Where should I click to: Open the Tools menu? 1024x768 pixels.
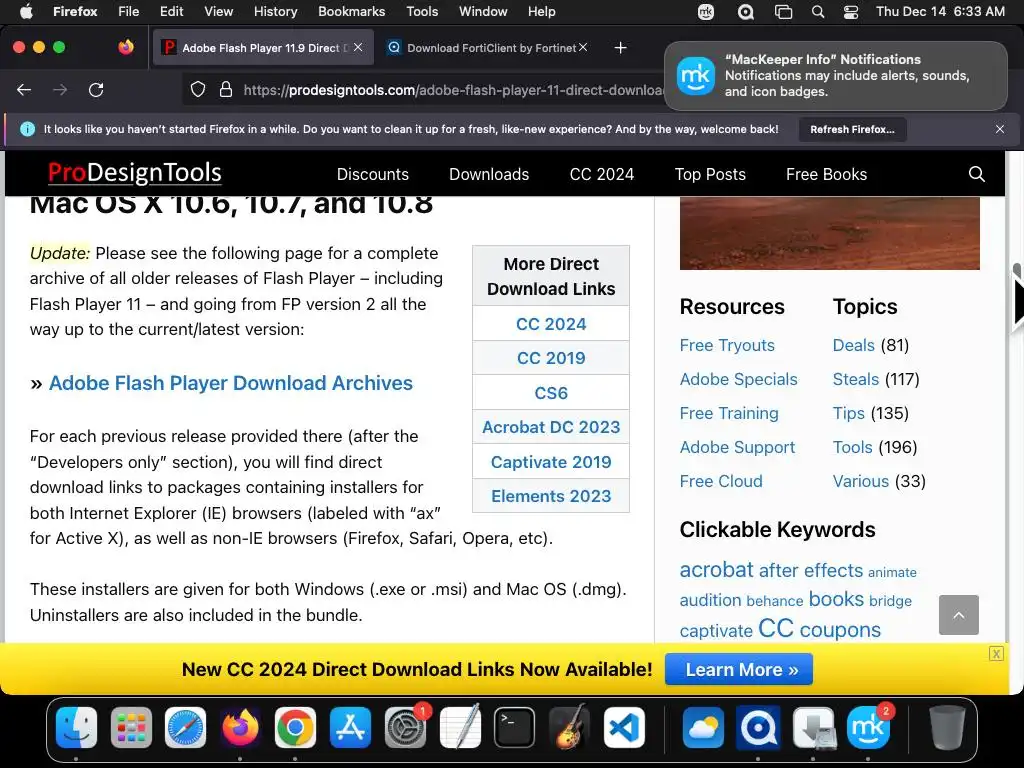pyautogui.click(x=422, y=12)
